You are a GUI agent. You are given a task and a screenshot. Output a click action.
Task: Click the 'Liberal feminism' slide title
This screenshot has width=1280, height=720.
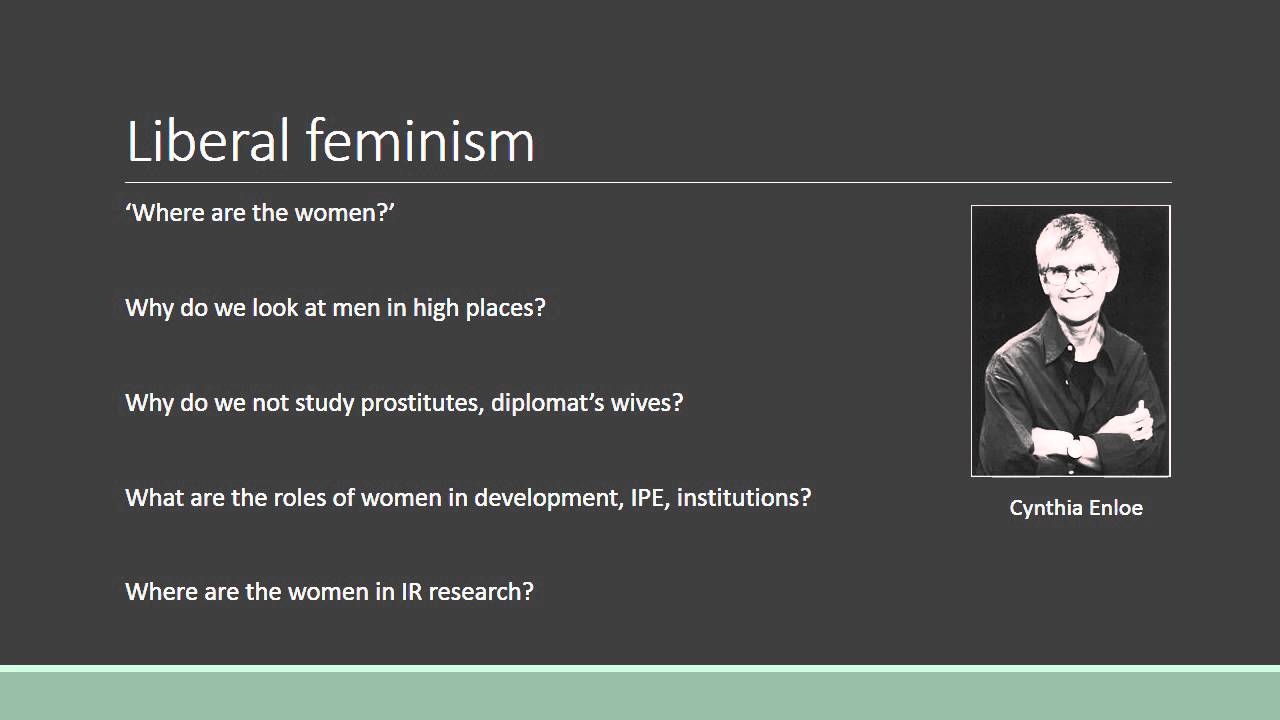(330, 140)
